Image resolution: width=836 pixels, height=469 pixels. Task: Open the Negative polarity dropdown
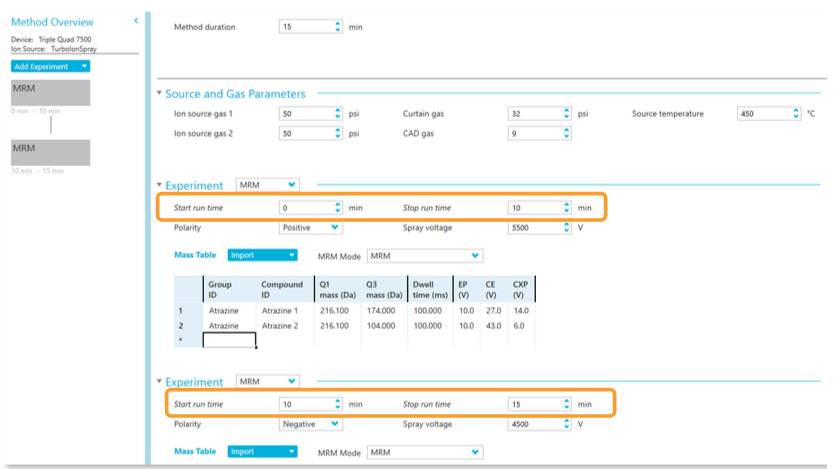click(x=310, y=423)
